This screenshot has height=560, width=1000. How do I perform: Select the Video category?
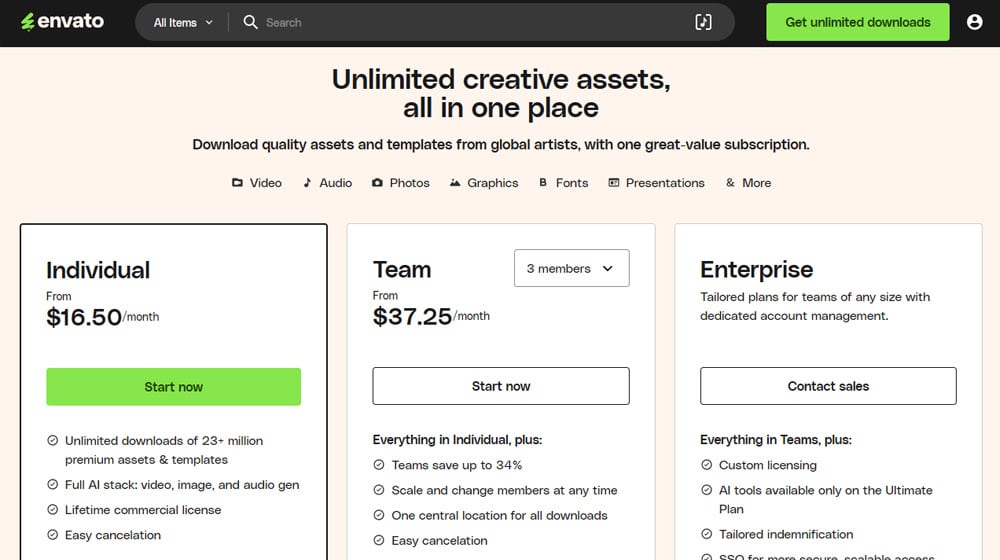256,182
